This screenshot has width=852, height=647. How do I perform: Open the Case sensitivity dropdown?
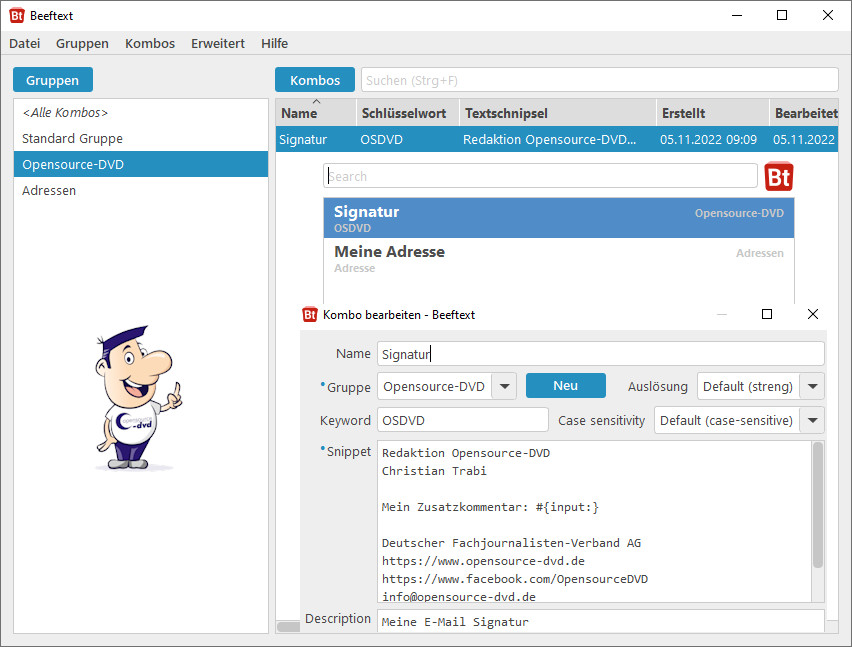(x=813, y=420)
